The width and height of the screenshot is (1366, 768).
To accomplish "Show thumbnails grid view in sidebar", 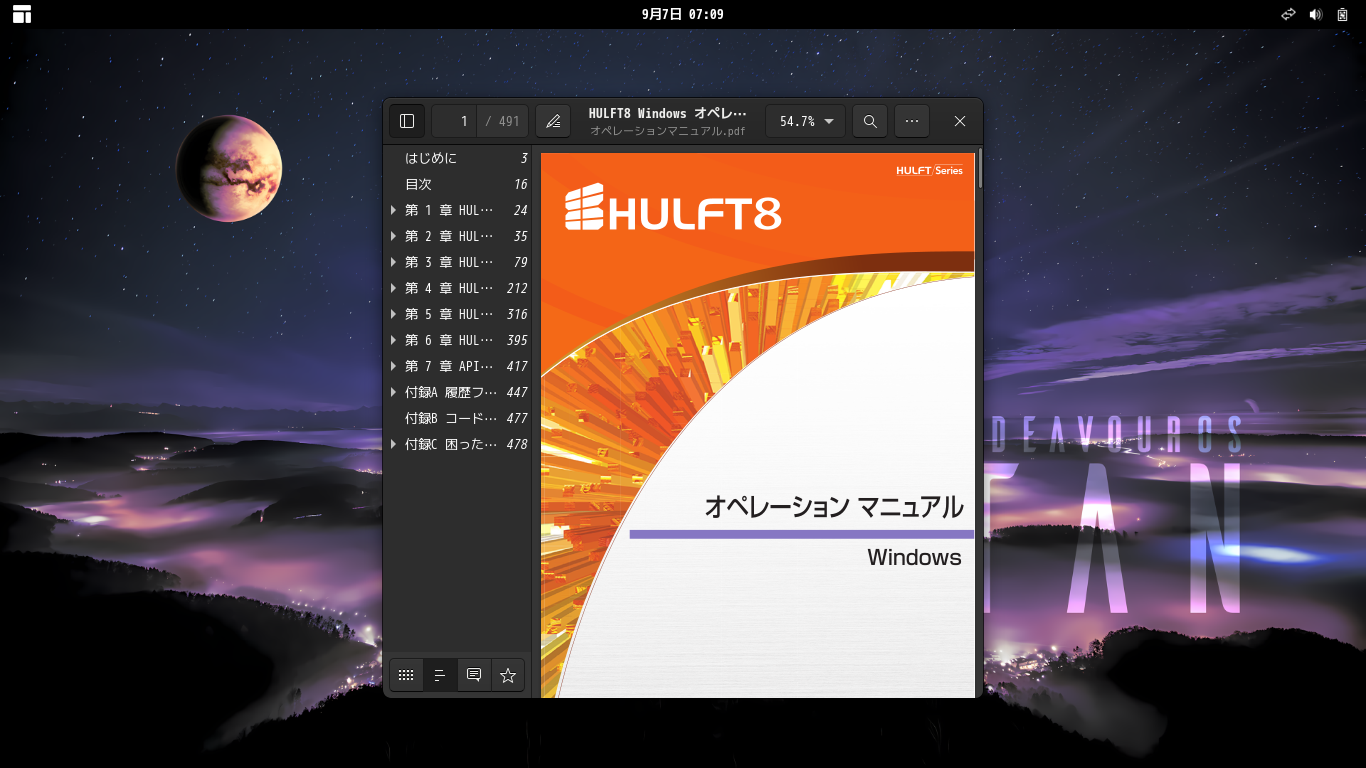I will 406,675.
